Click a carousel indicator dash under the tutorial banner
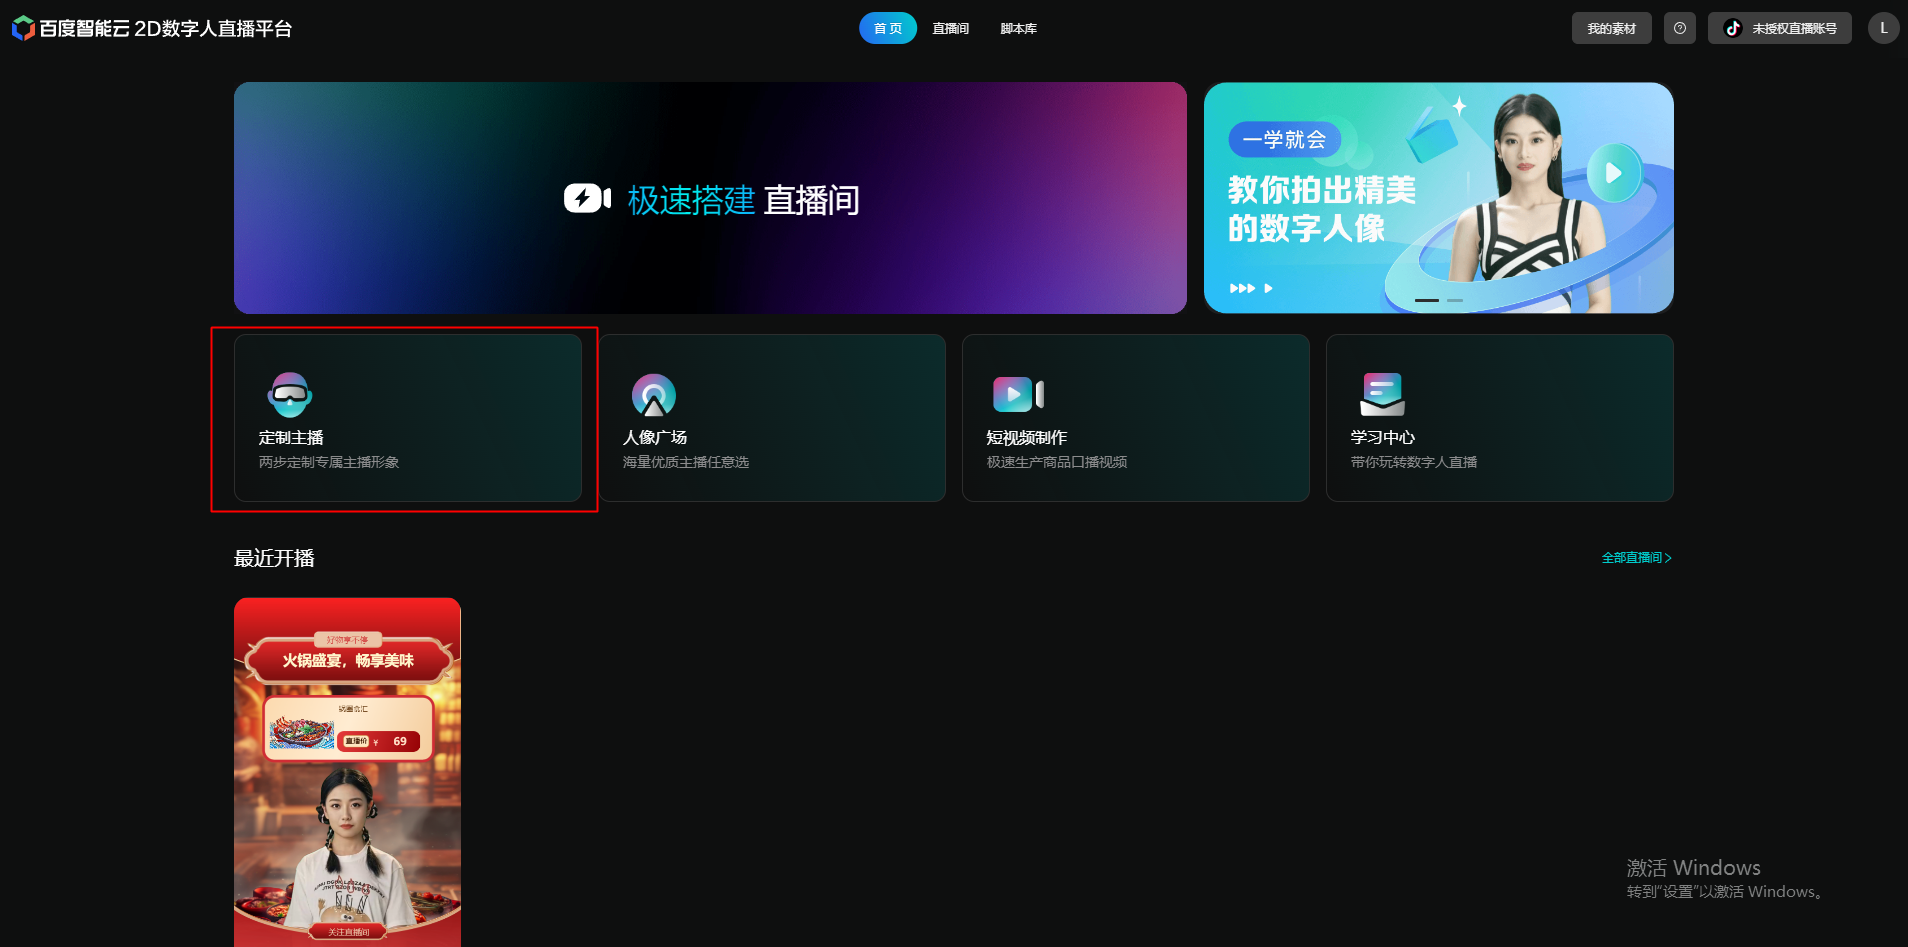The width and height of the screenshot is (1908, 947). [x=1429, y=299]
